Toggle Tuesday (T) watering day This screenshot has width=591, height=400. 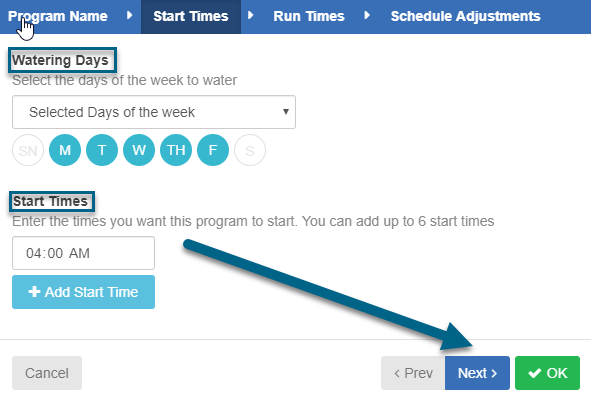point(102,150)
